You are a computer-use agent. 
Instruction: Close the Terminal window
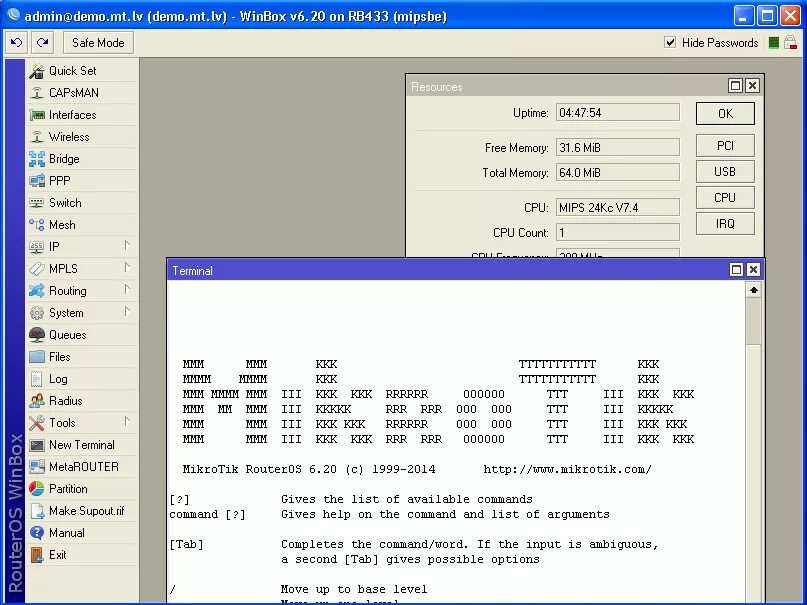(x=753, y=270)
